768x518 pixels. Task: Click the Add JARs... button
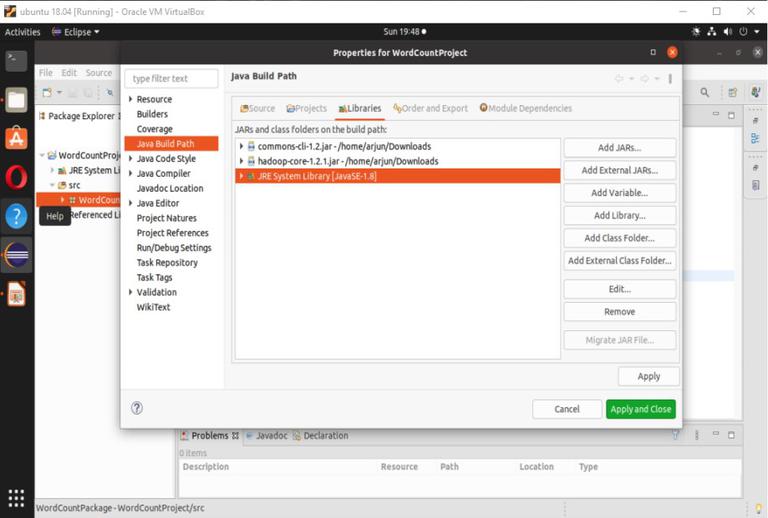pos(620,147)
